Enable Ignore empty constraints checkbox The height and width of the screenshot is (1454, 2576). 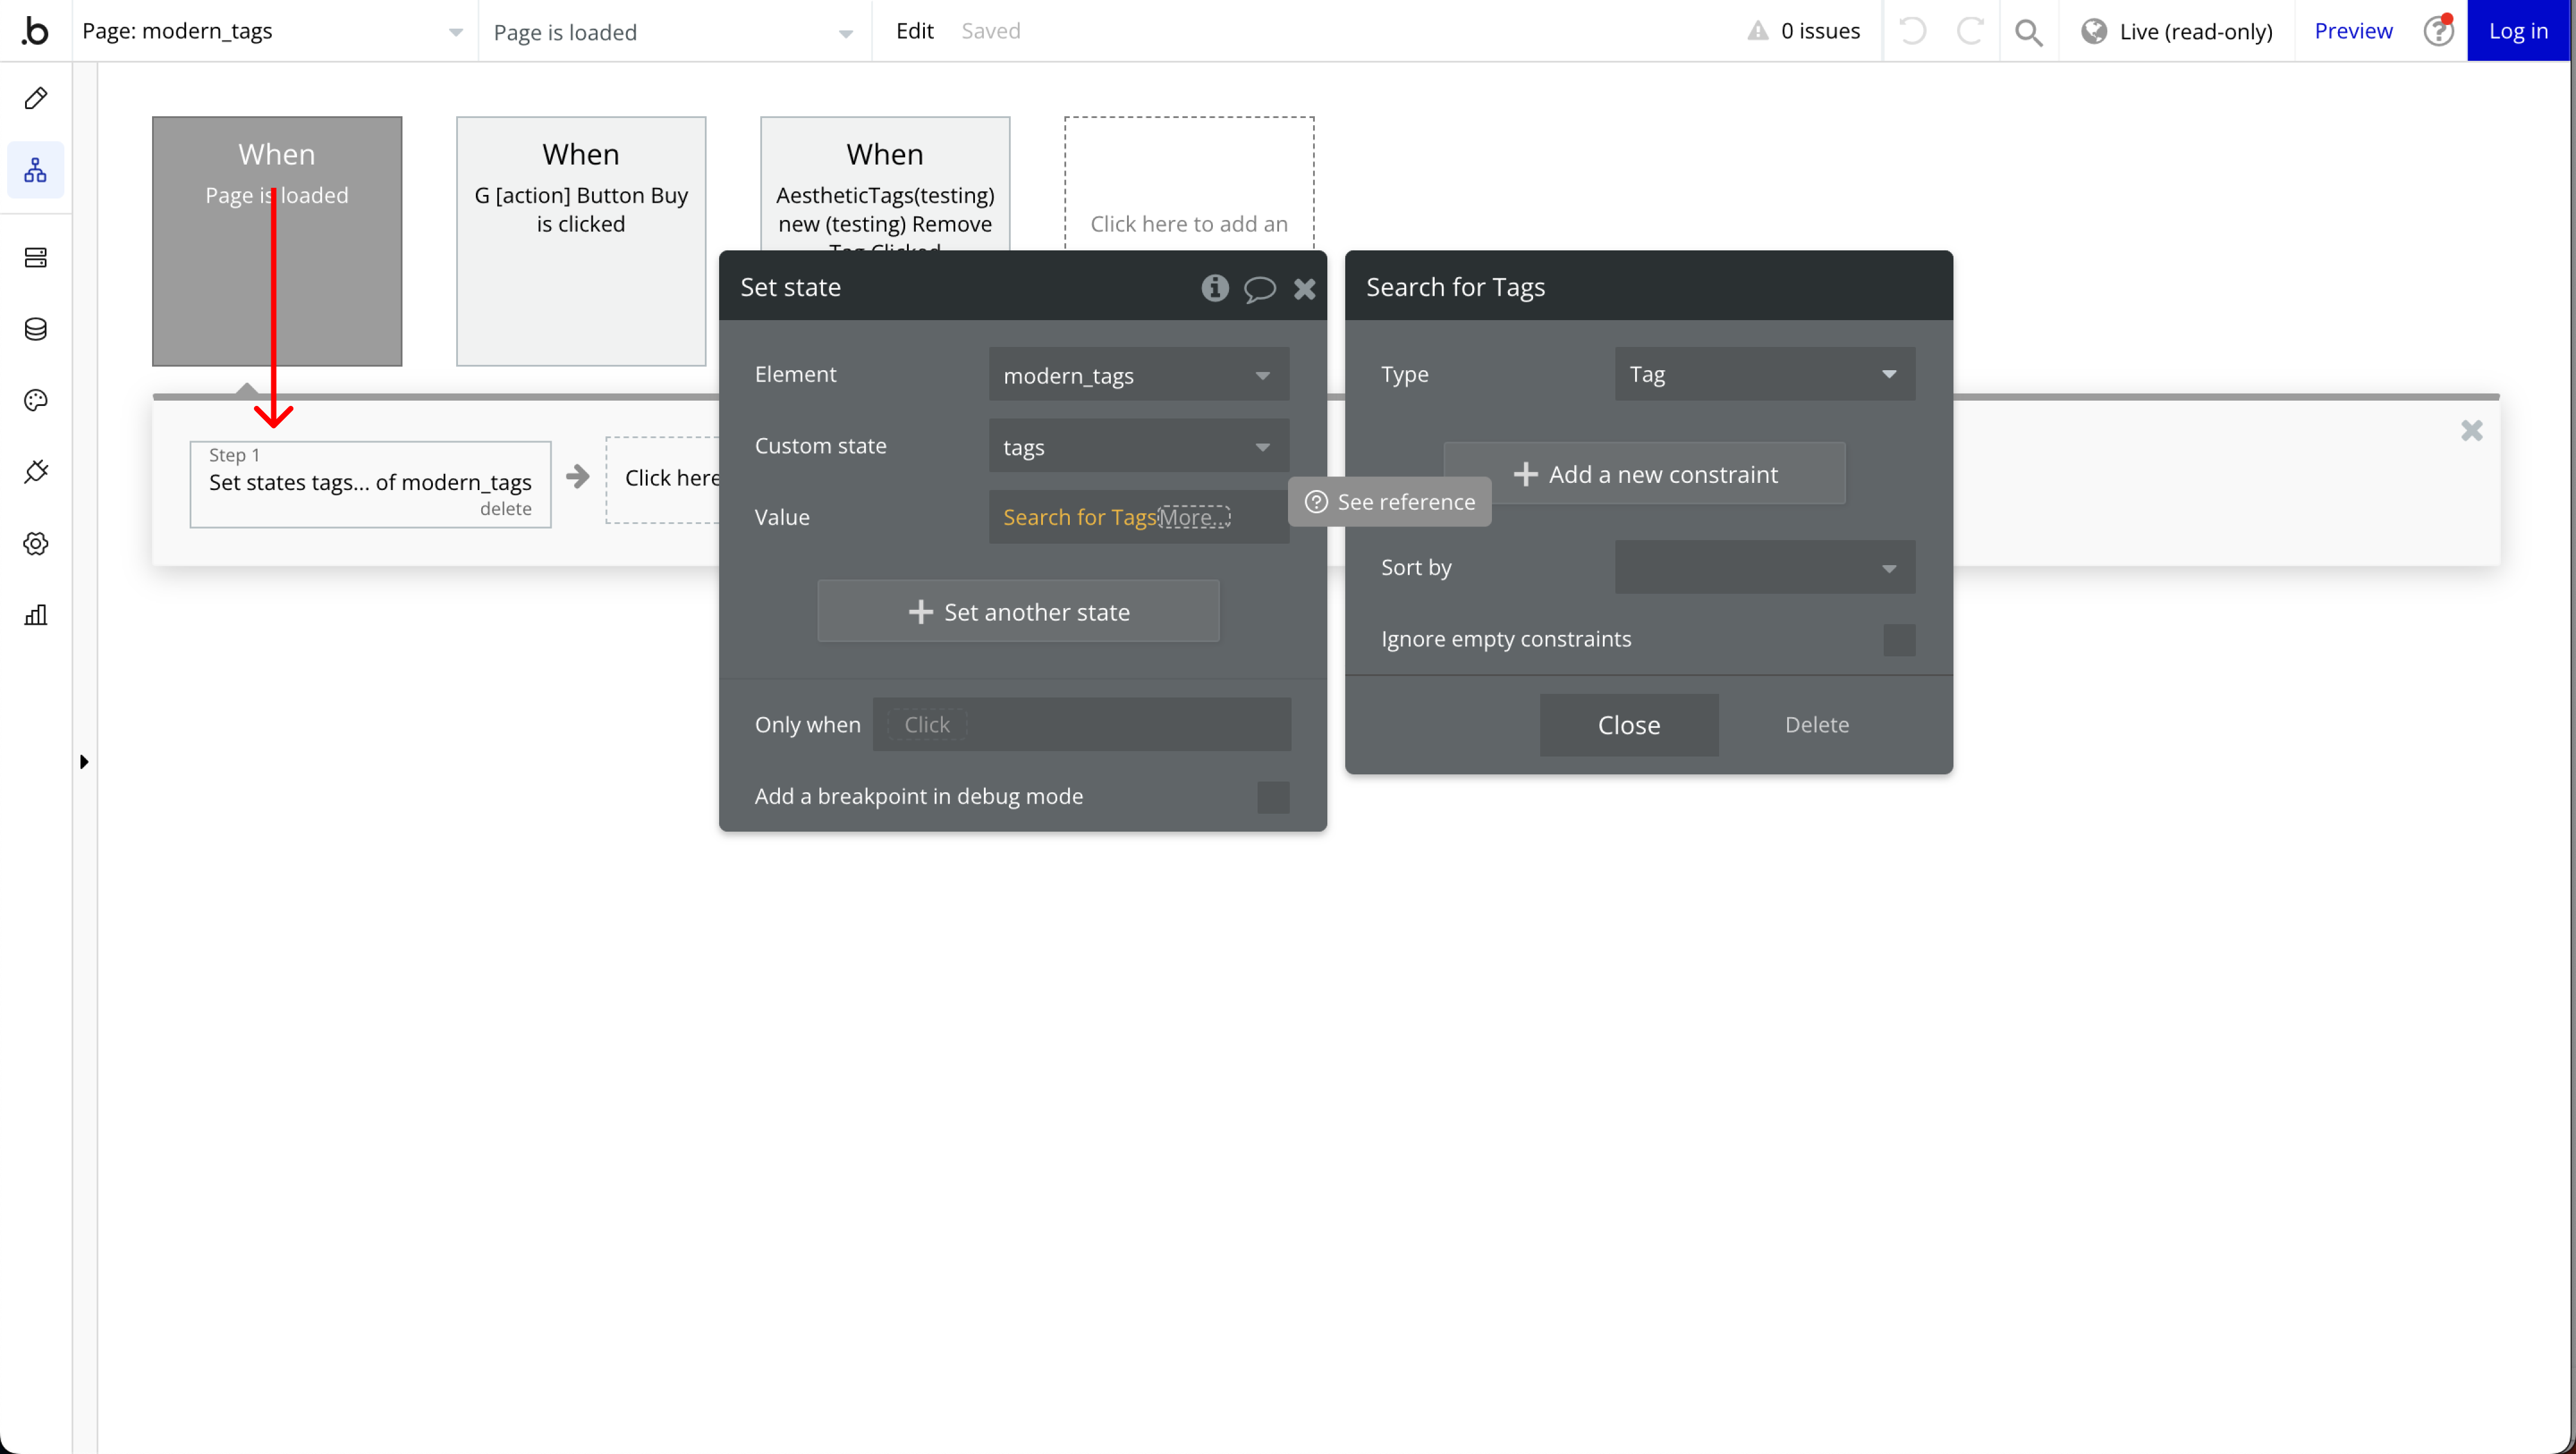pyautogui.click(x=1898, y=640)
